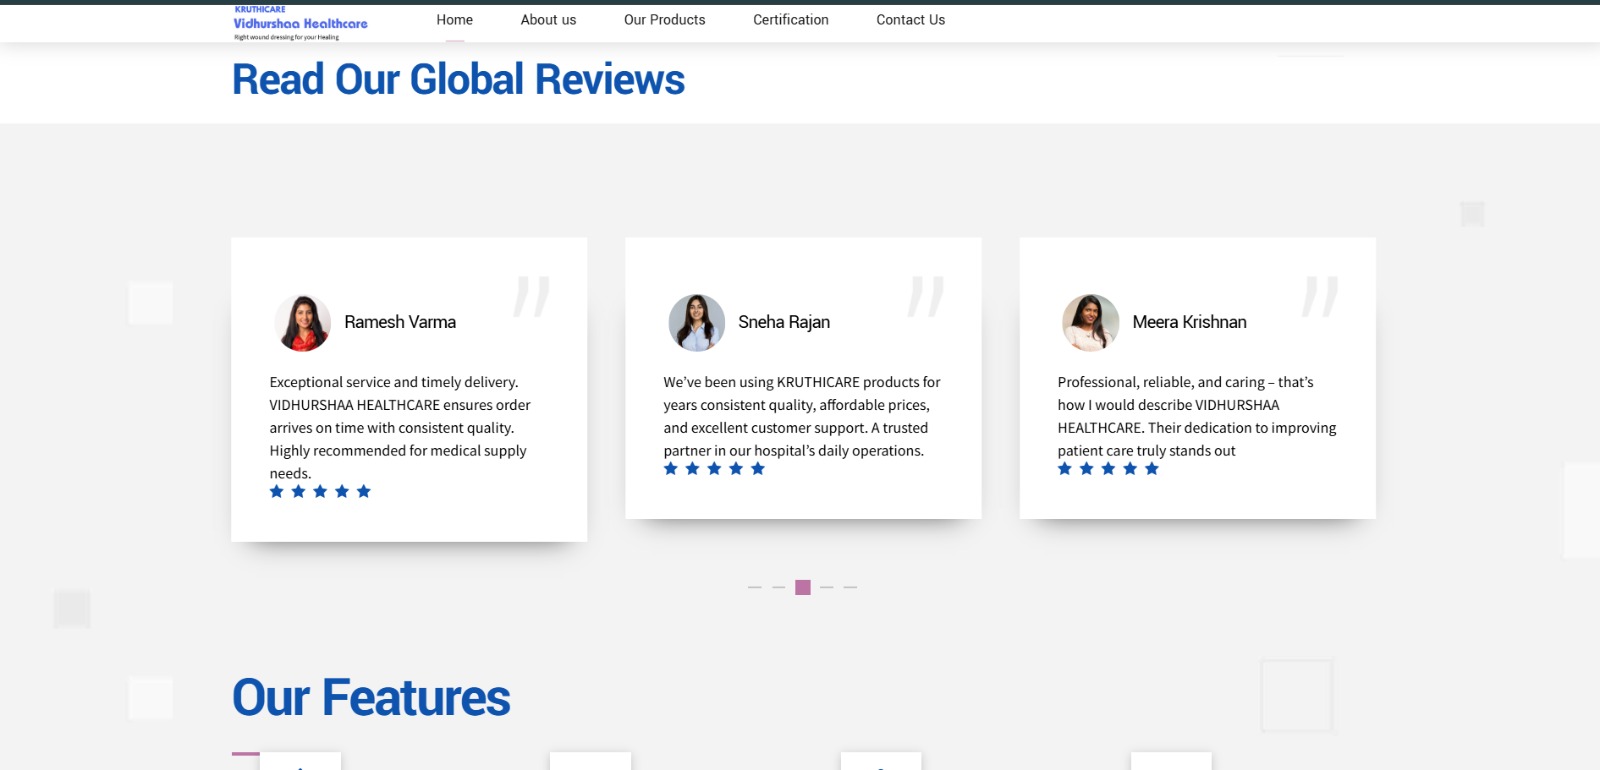
Task: Click Ramesh Varma's profile photo
Action: tap(302, 323)
